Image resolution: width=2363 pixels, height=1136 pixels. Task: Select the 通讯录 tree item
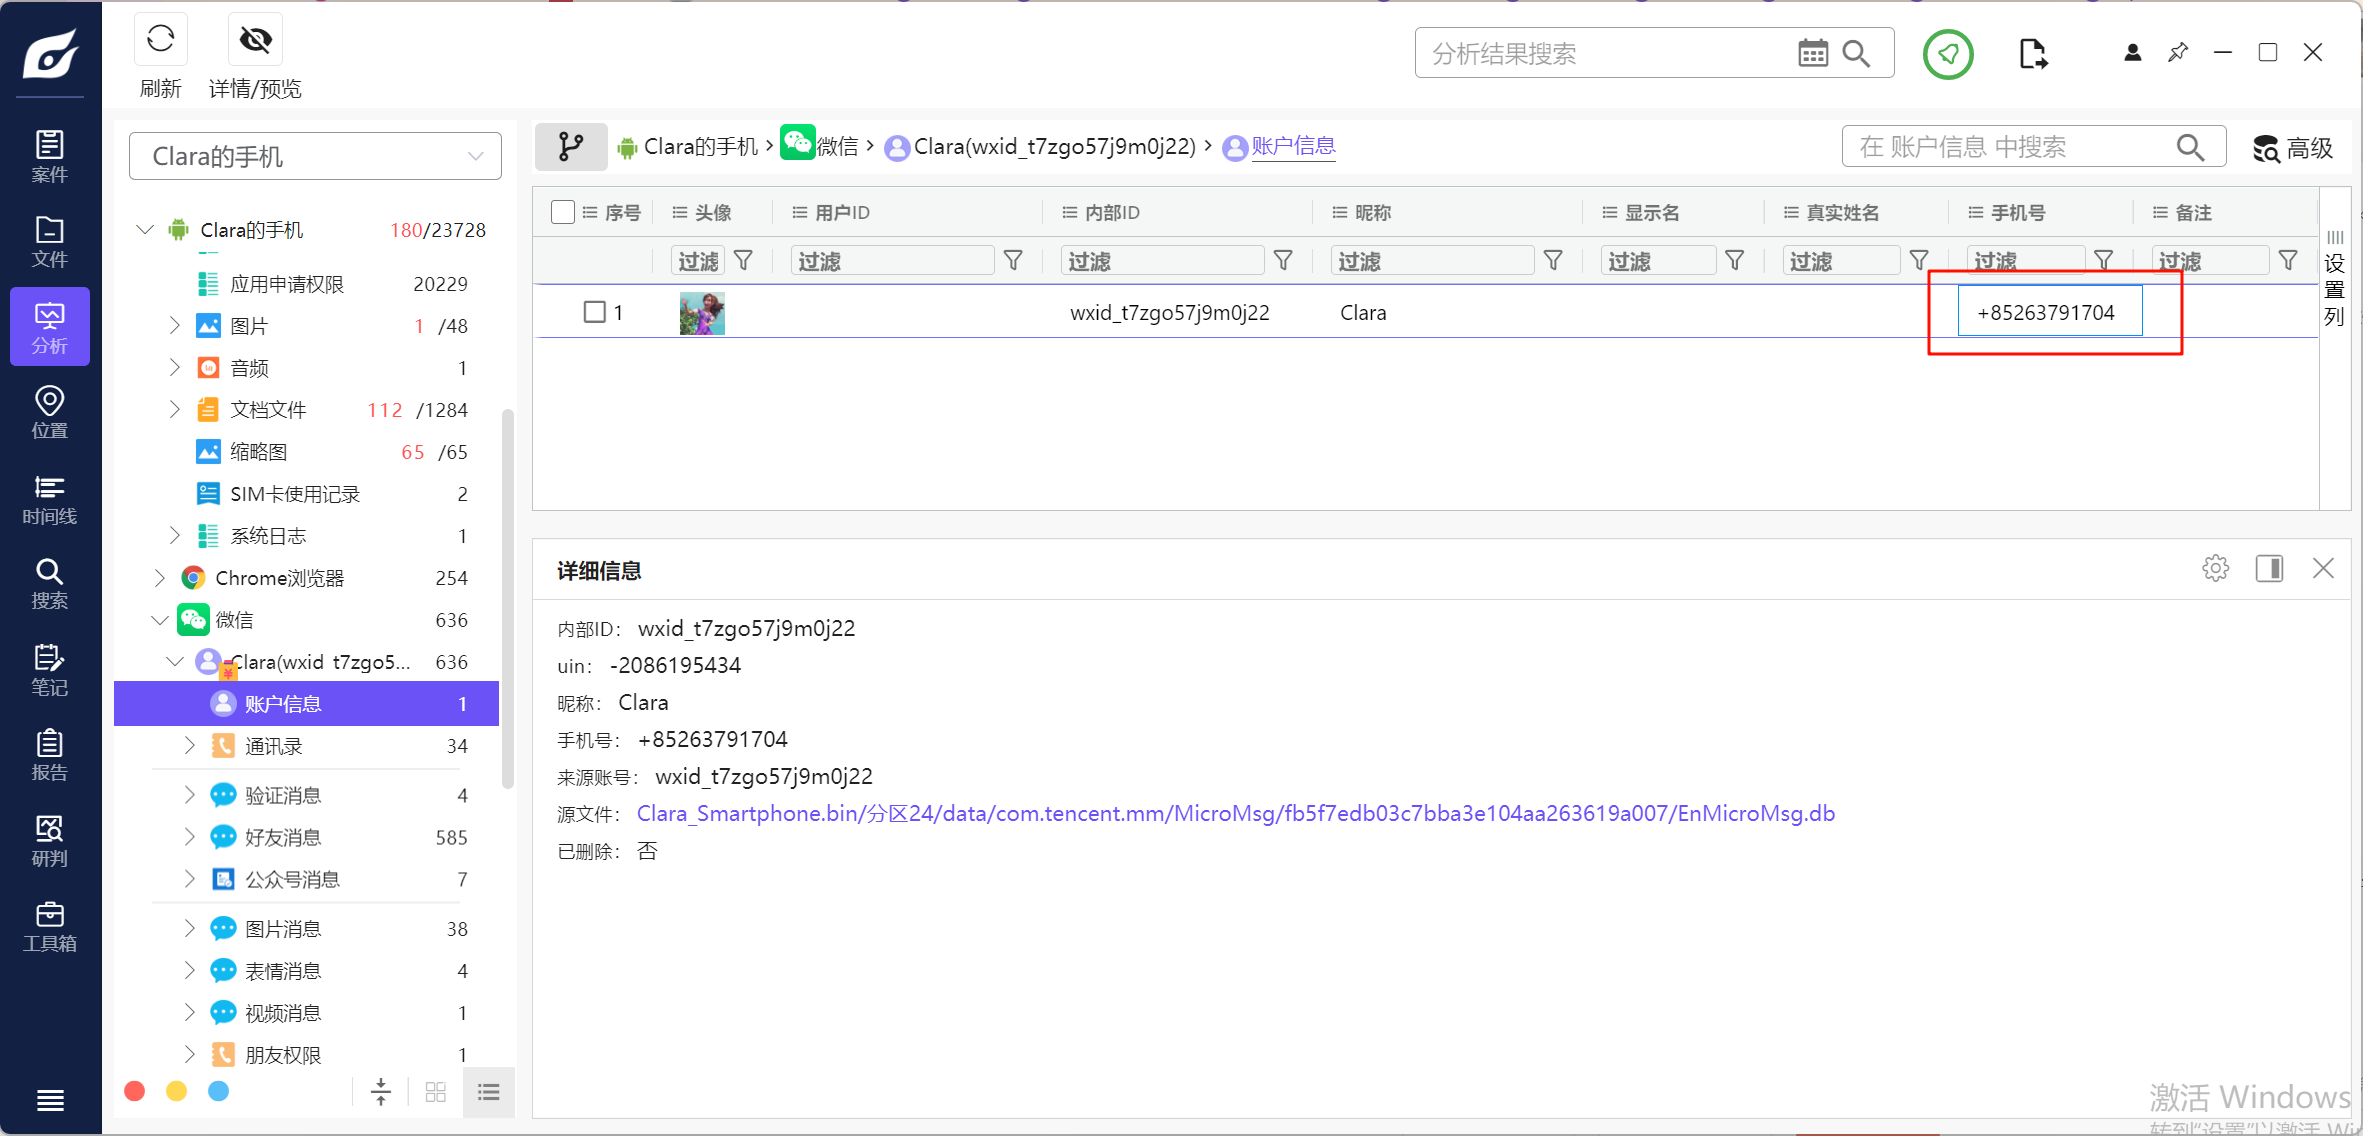[273, 746]
